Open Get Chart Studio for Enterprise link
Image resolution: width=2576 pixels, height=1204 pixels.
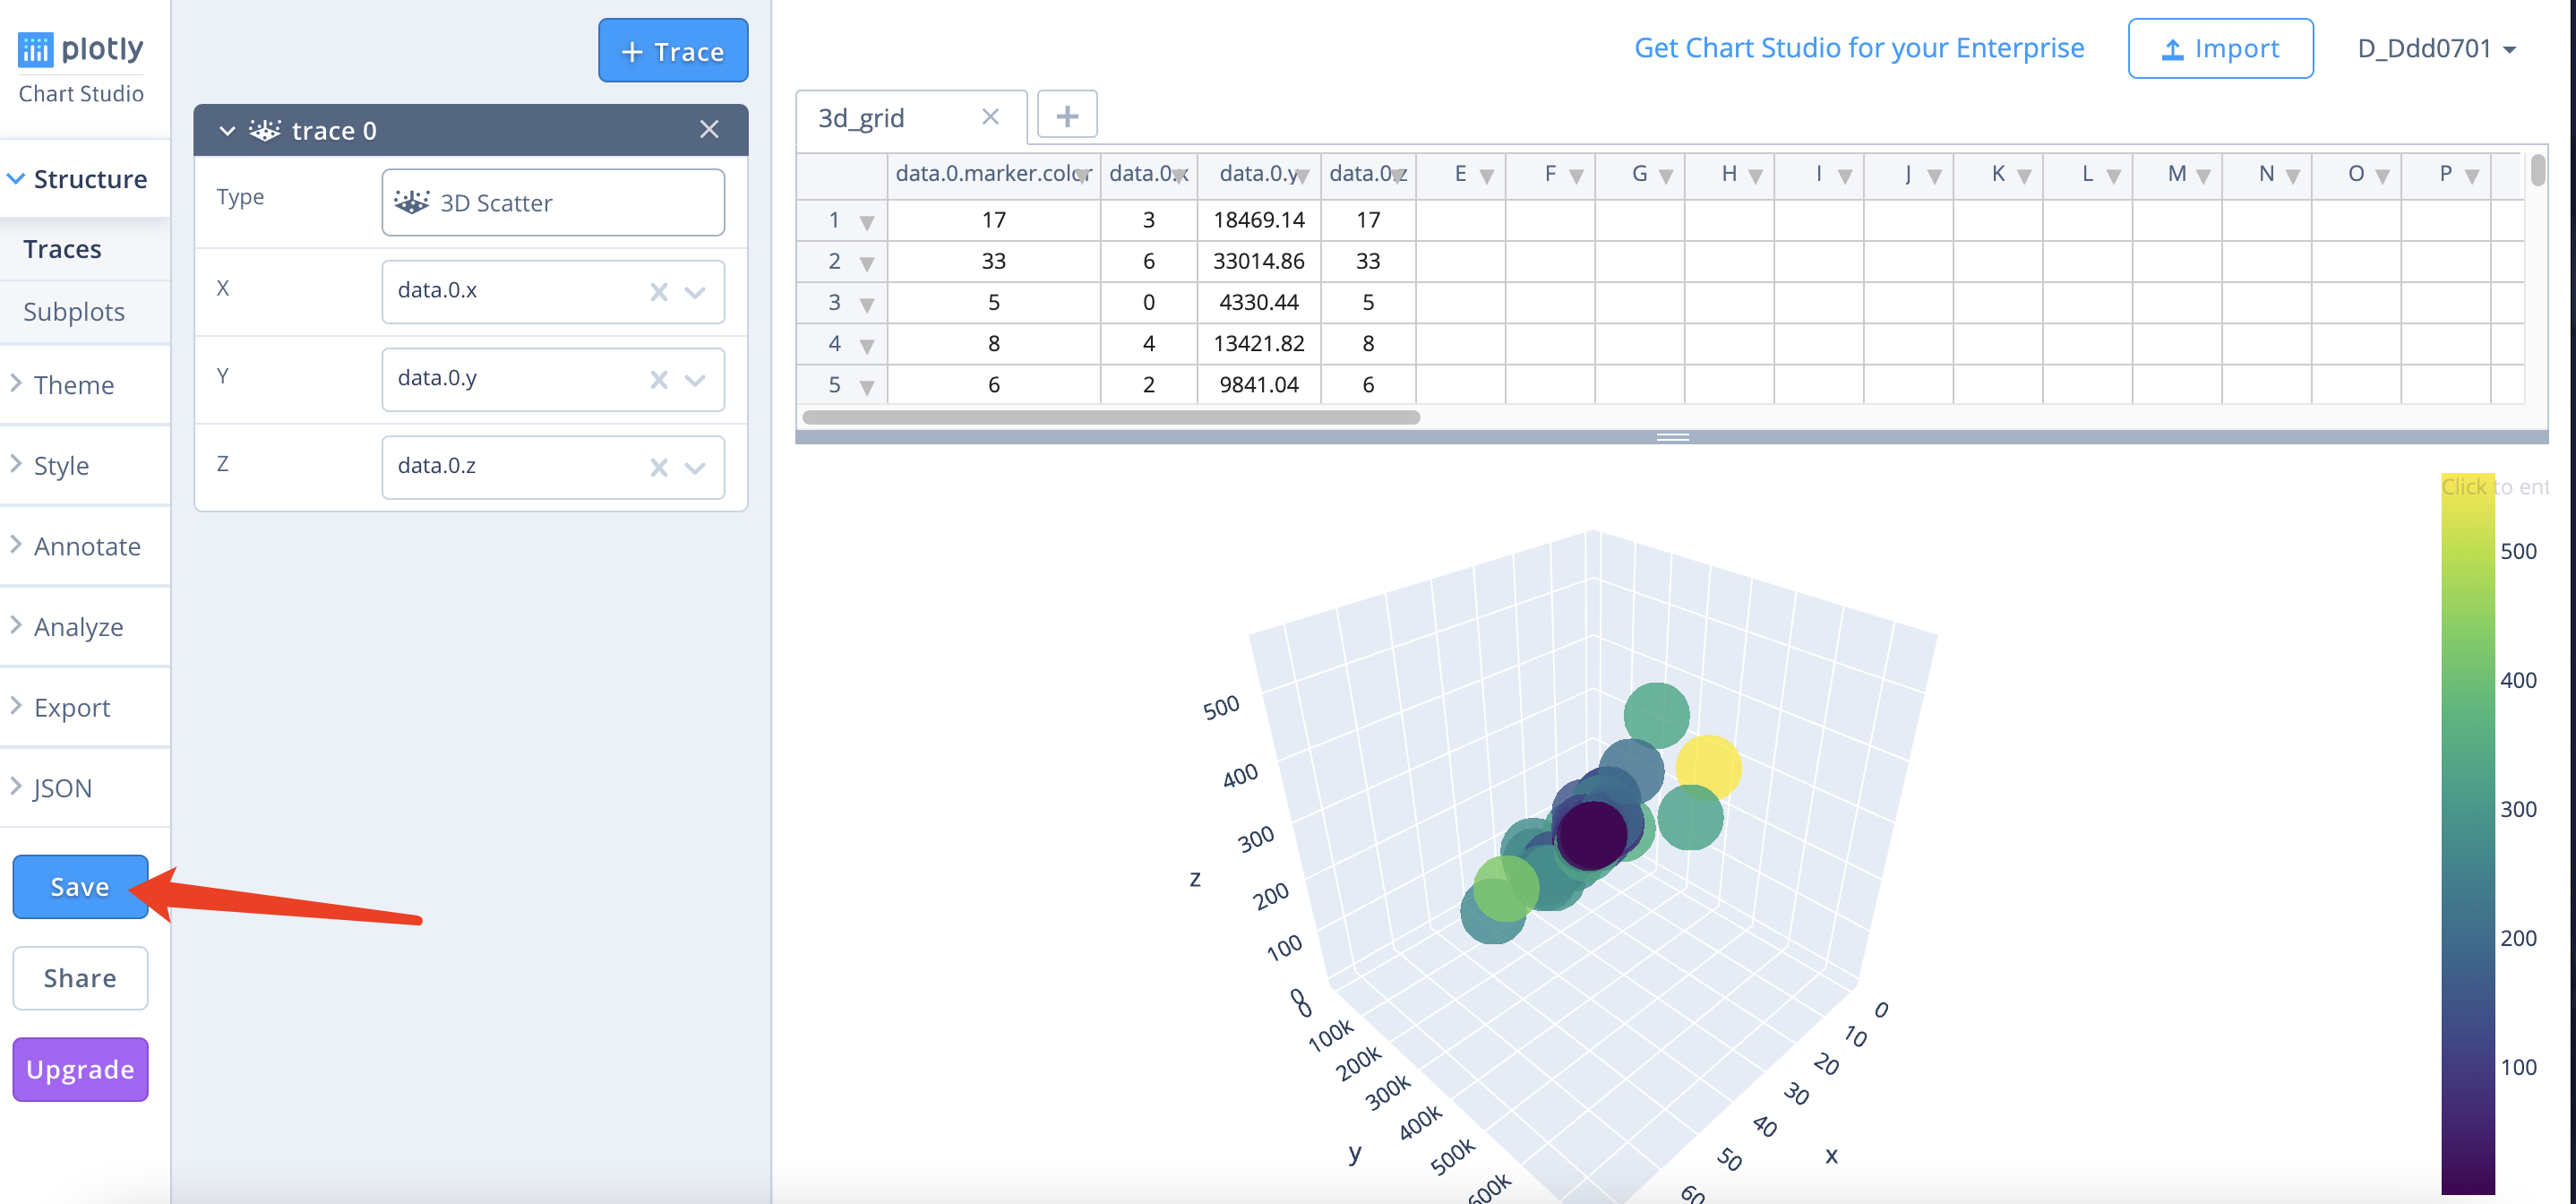(1858, 48)
